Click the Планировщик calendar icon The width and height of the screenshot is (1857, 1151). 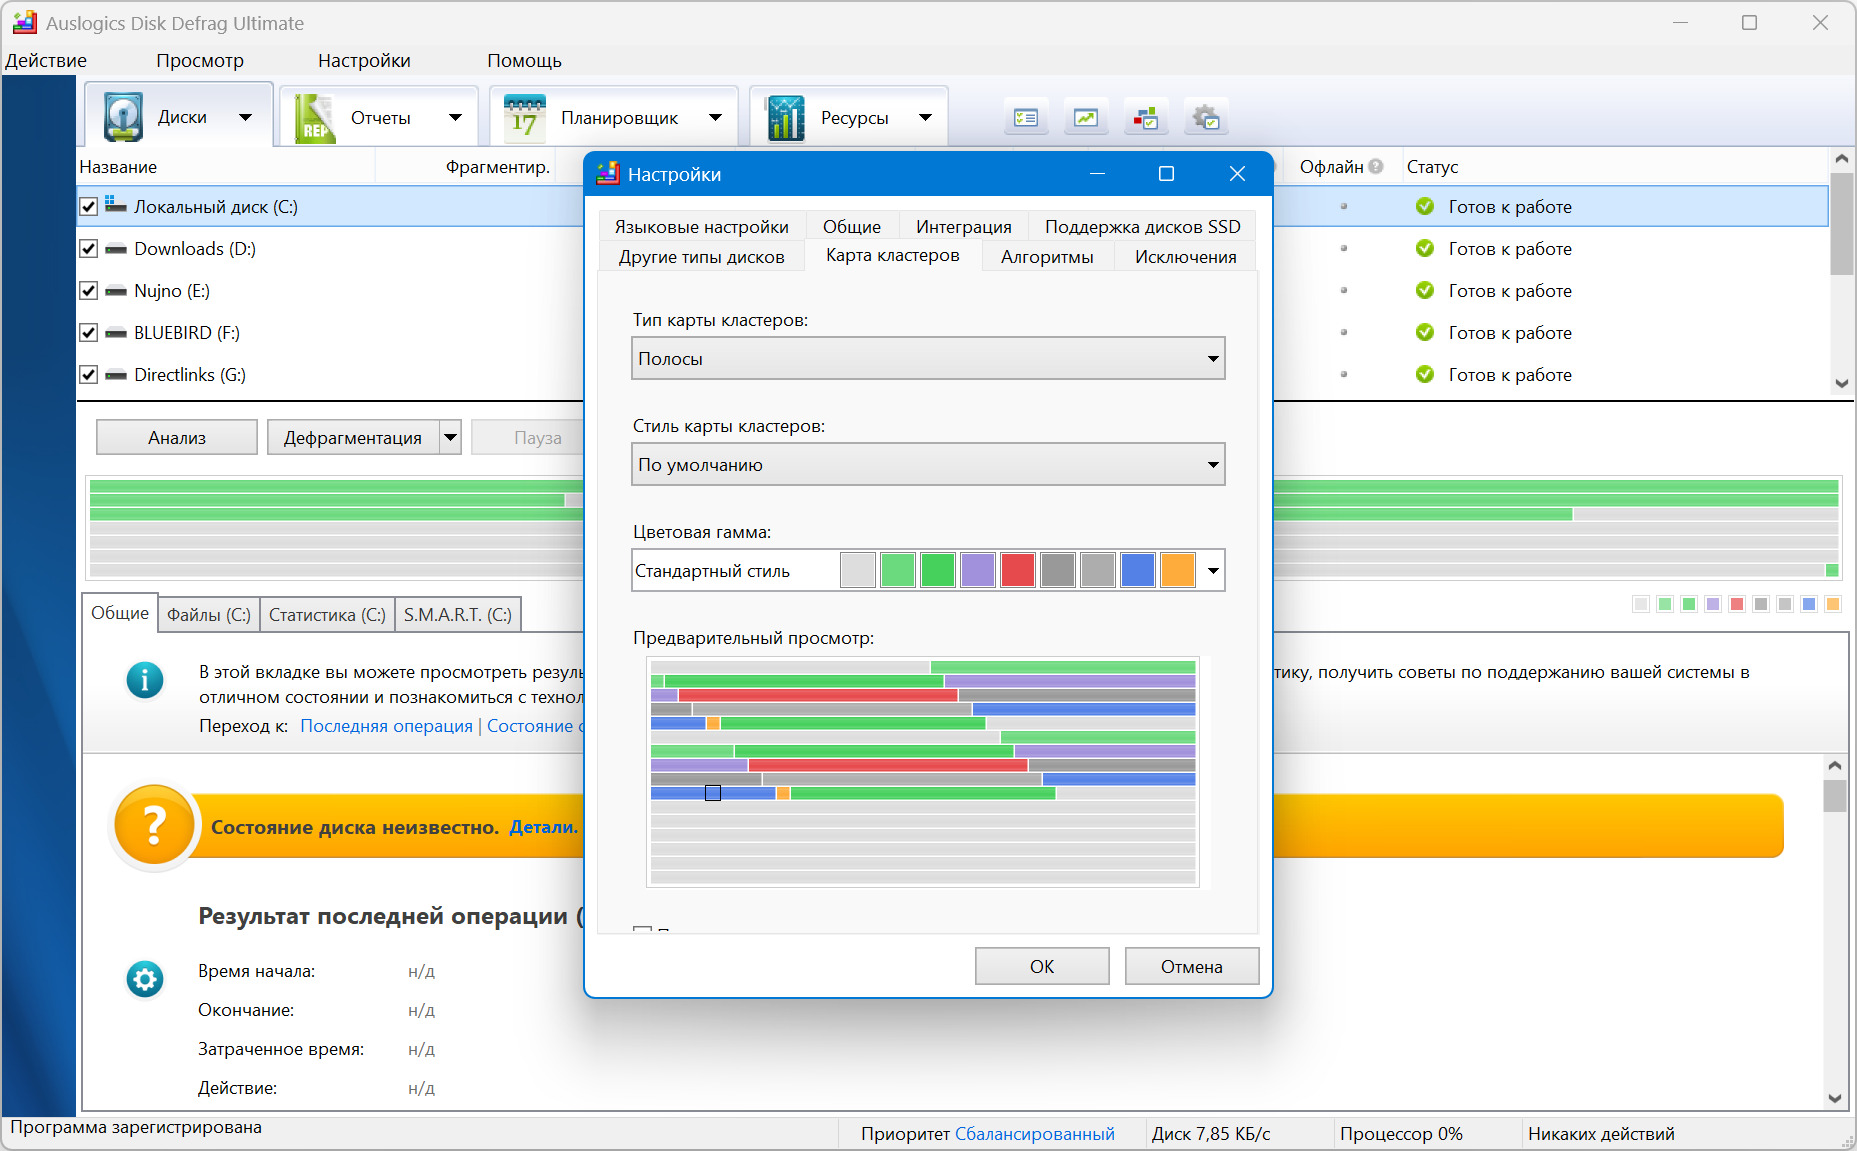click(x=524, y=118)
